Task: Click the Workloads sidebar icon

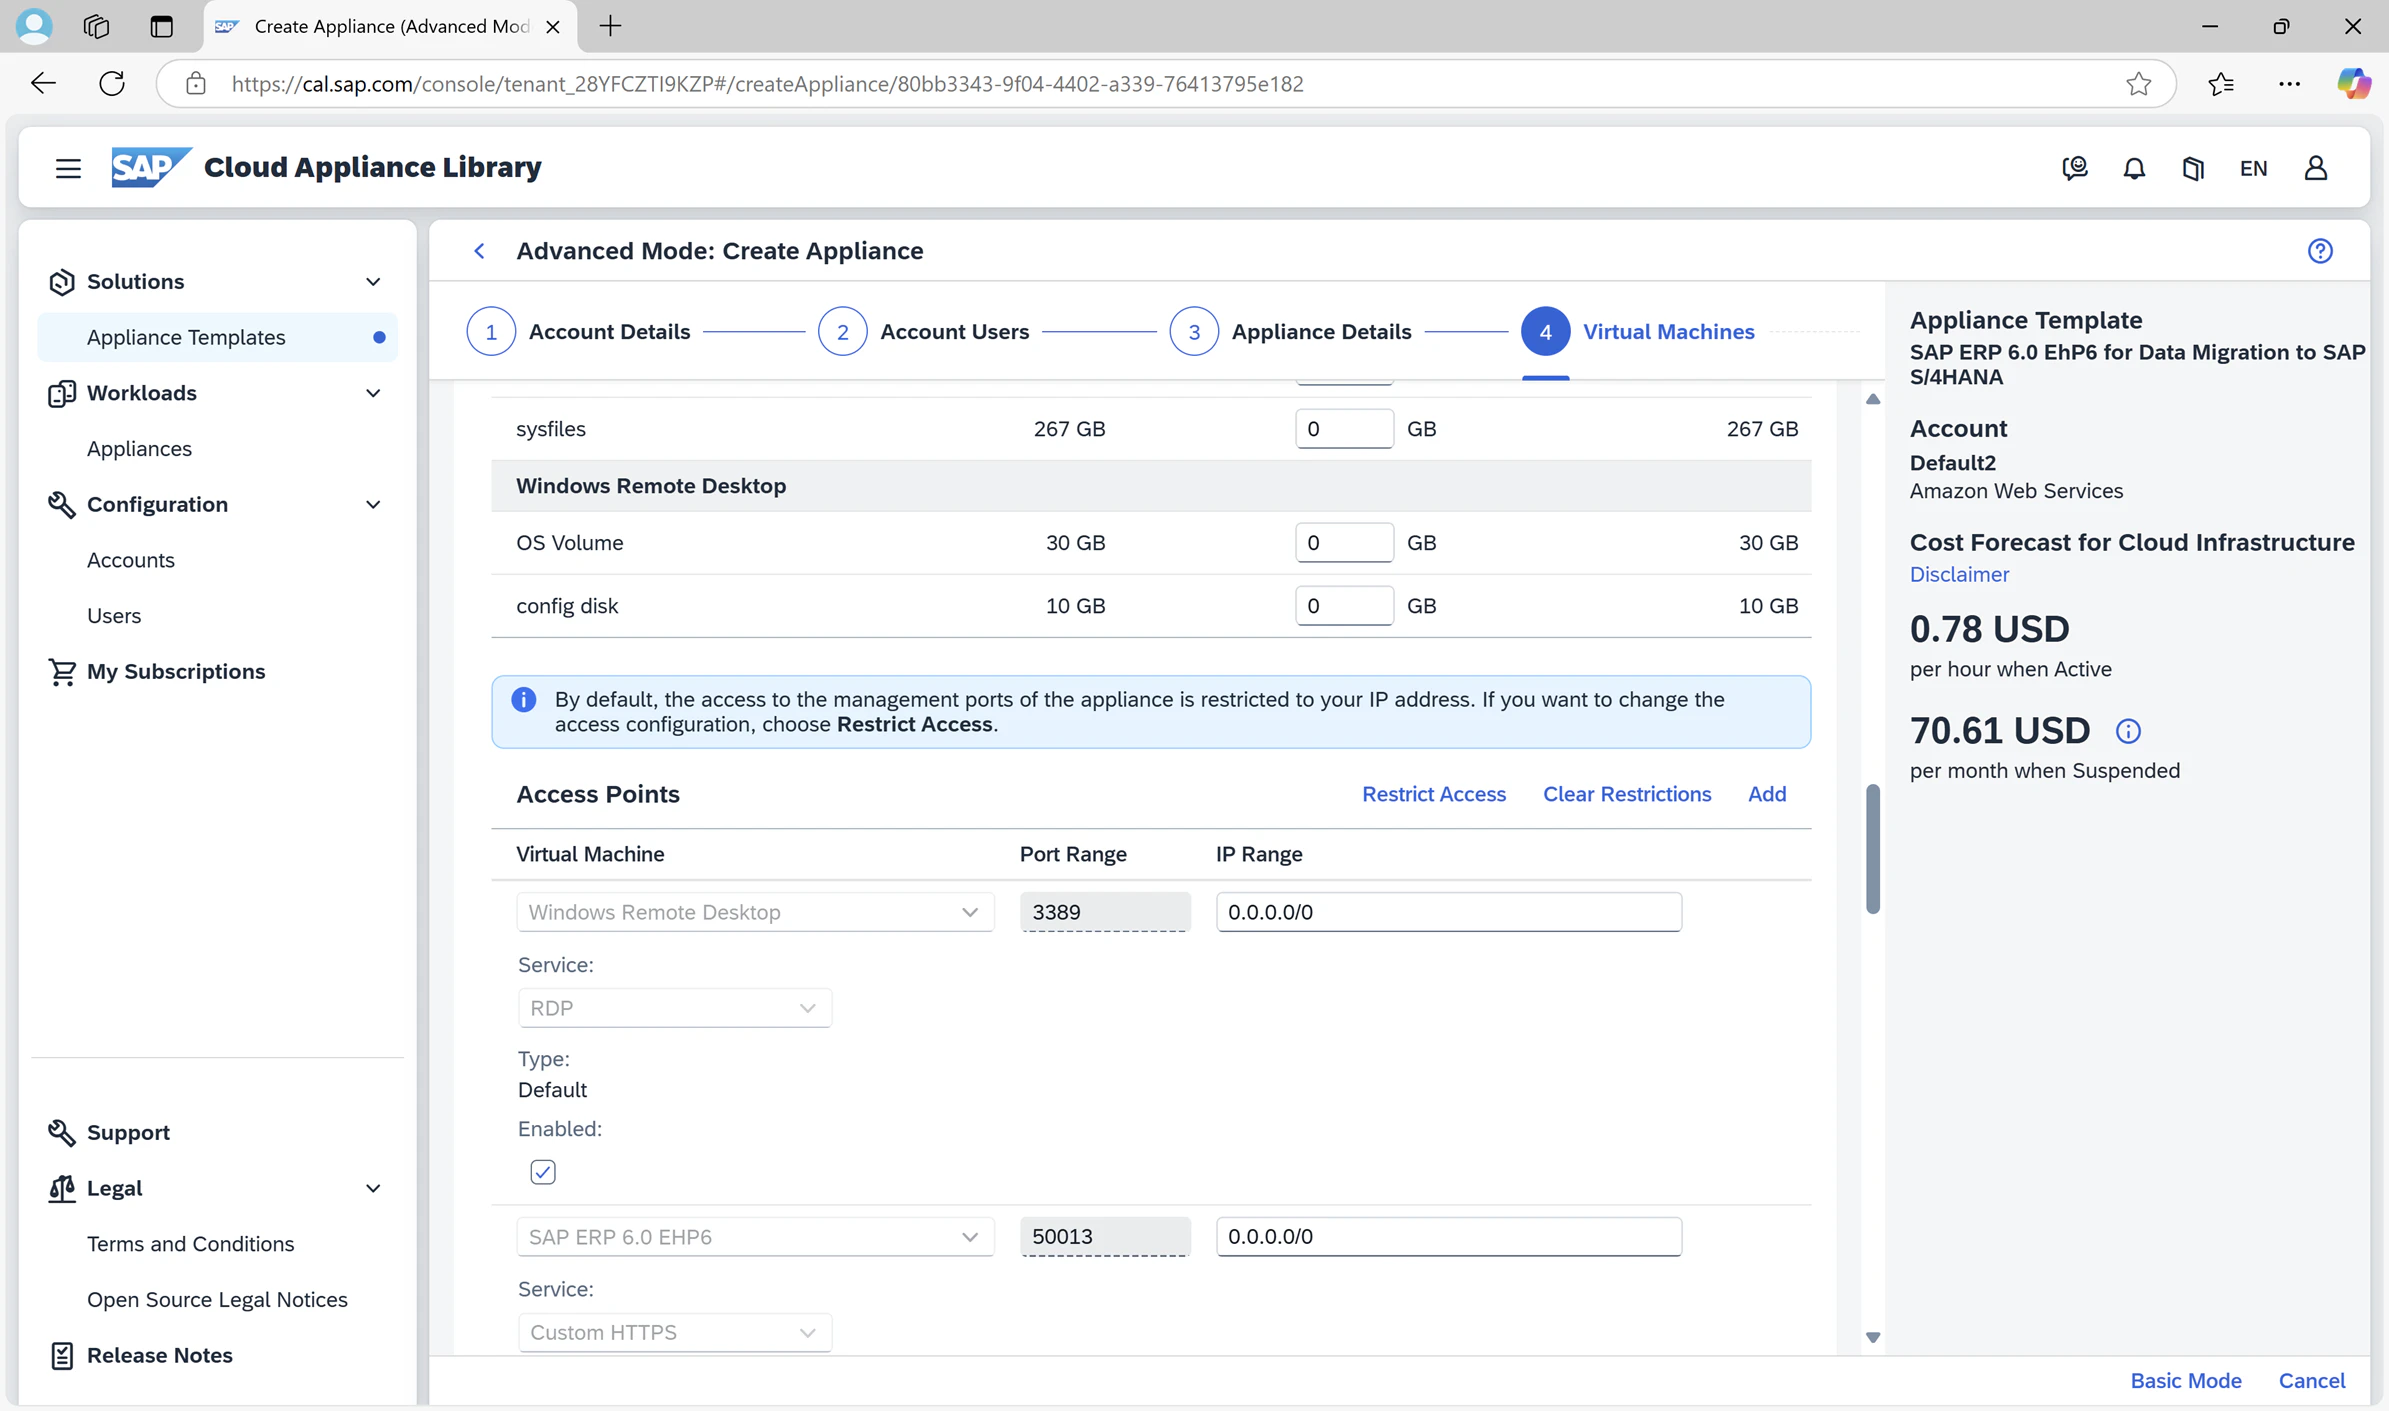Action: [61, 393]
